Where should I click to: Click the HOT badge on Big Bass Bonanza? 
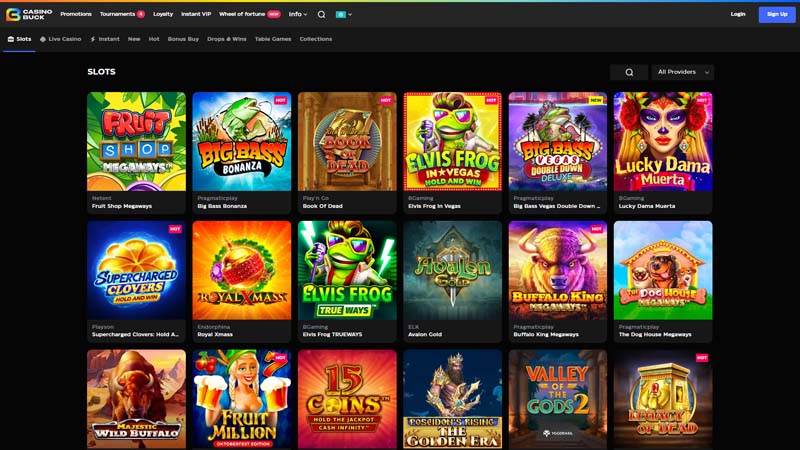(x=280, y=101)
